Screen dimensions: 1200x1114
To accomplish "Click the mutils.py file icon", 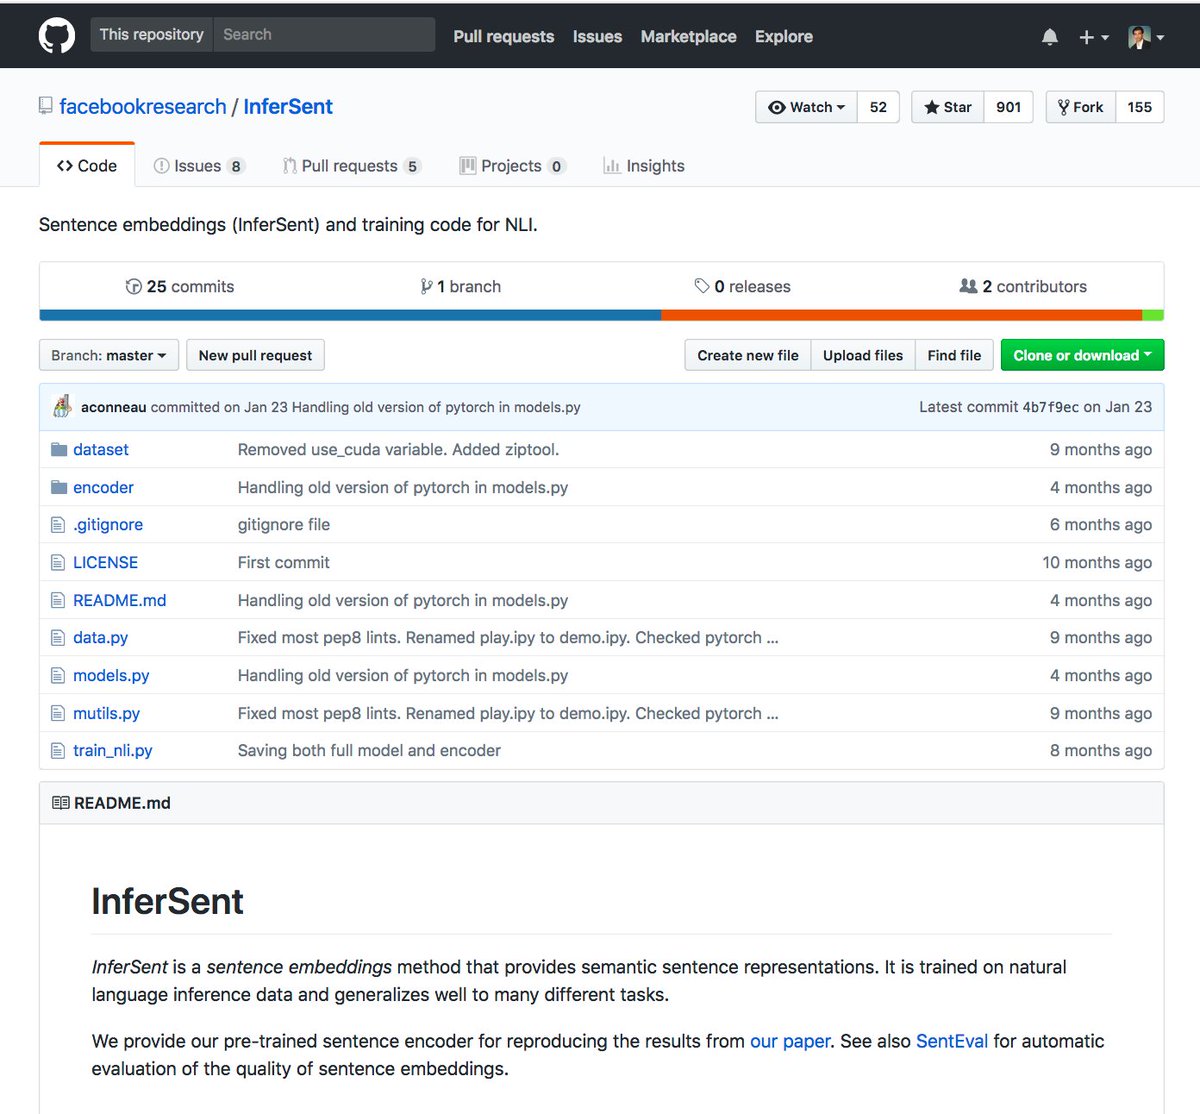I will 58,714.
